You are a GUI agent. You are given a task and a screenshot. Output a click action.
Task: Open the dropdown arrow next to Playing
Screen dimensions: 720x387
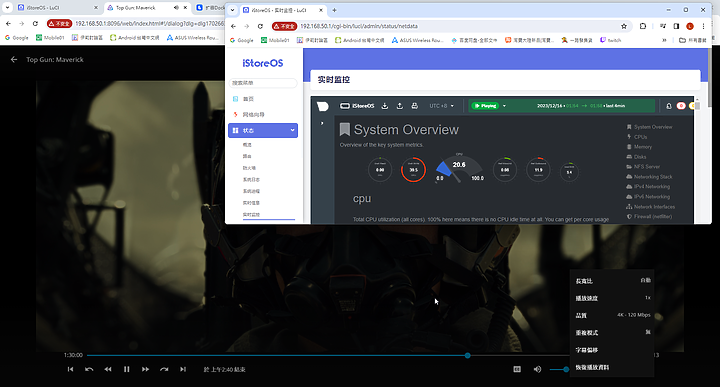coord(504,106)
